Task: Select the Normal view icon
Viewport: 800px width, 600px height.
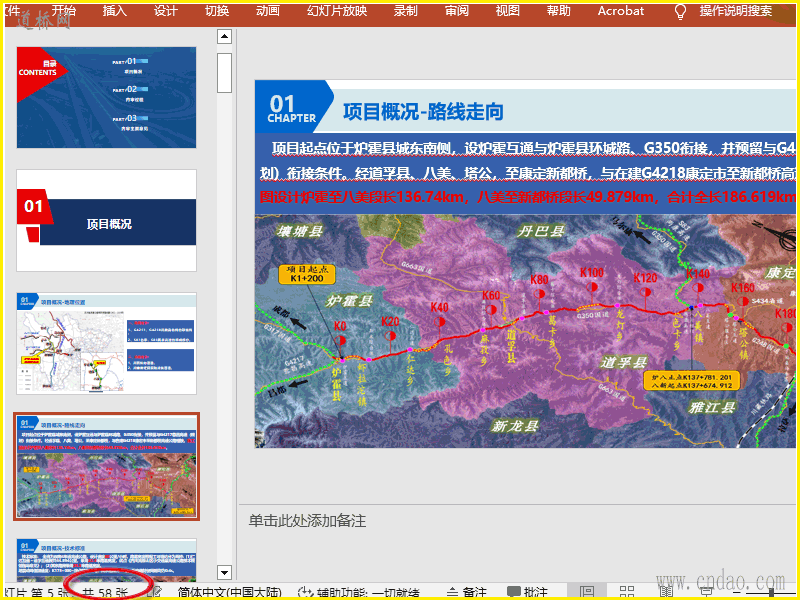Action: (587, 592)
